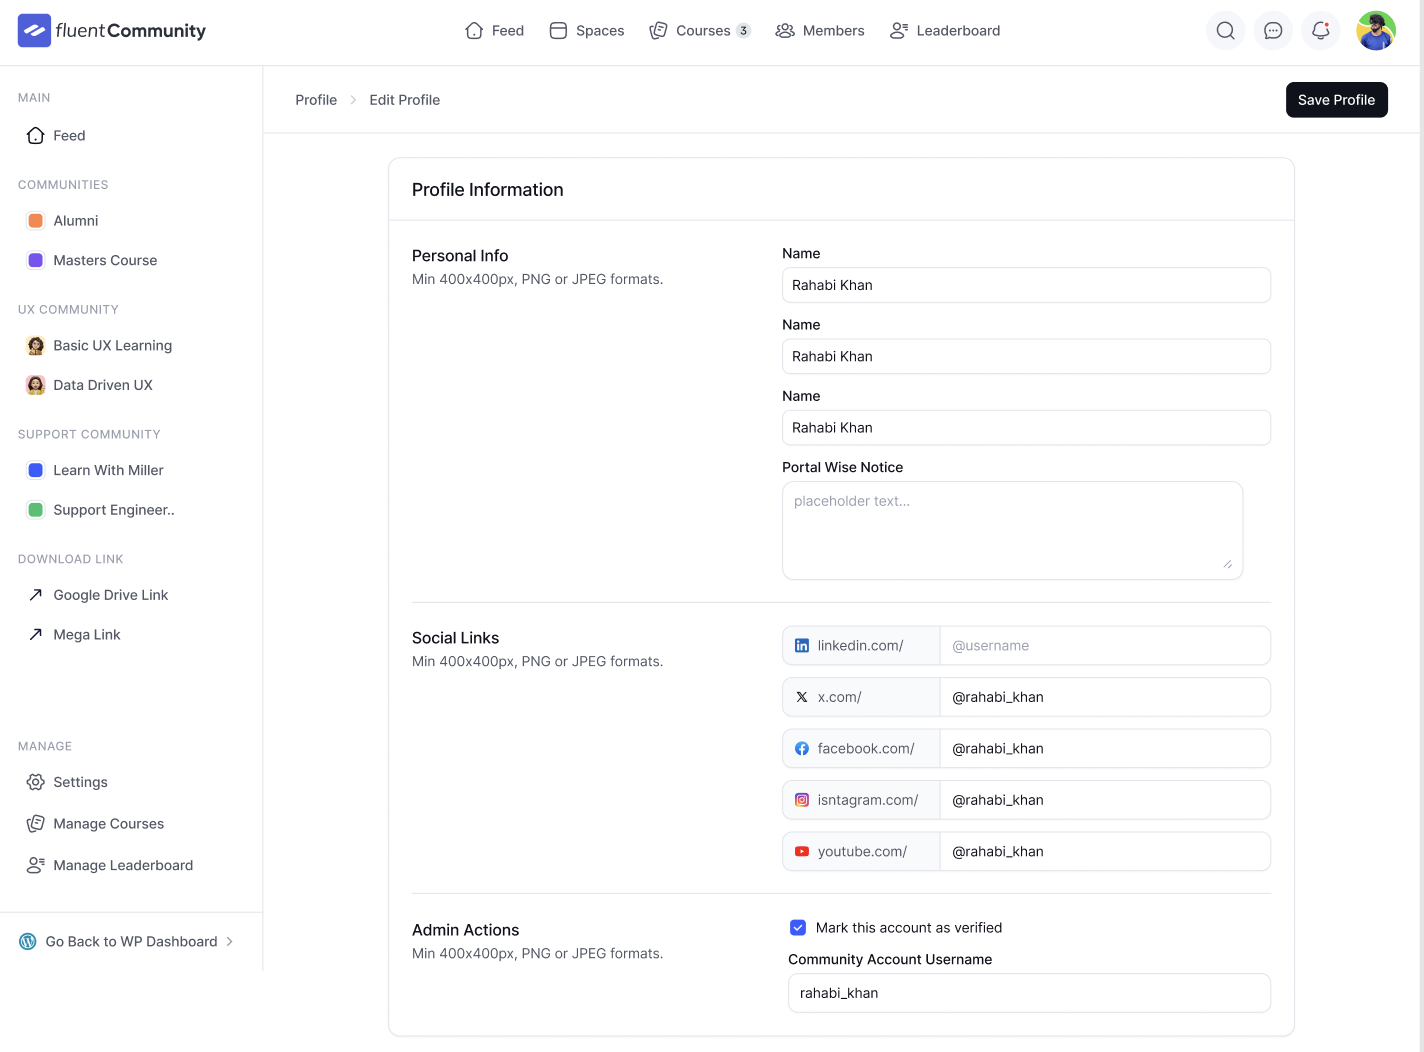The width and height of the screenshot is (1424, 1052).
Task: Open the search icon in header
Action: pyautogui.click(x=1225, y=30)
